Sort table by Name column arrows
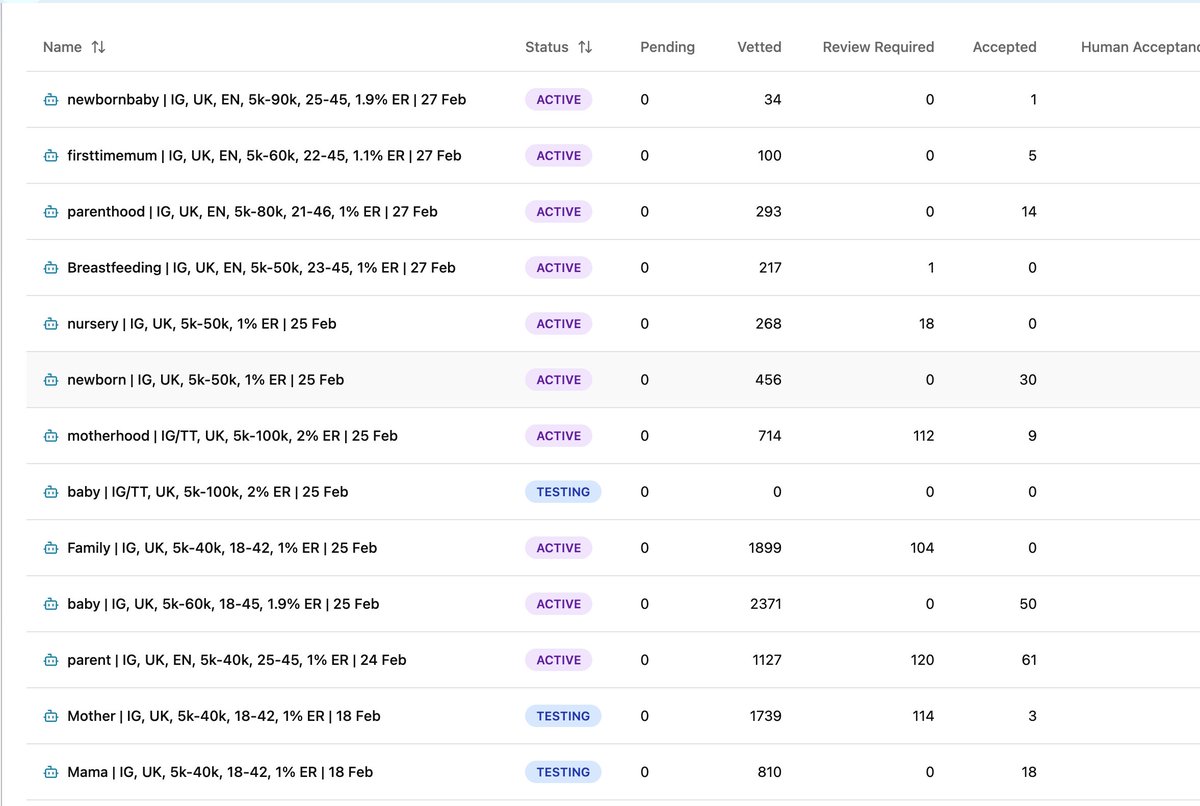The width and height of the screenshot is (1200, 806). 98,47
